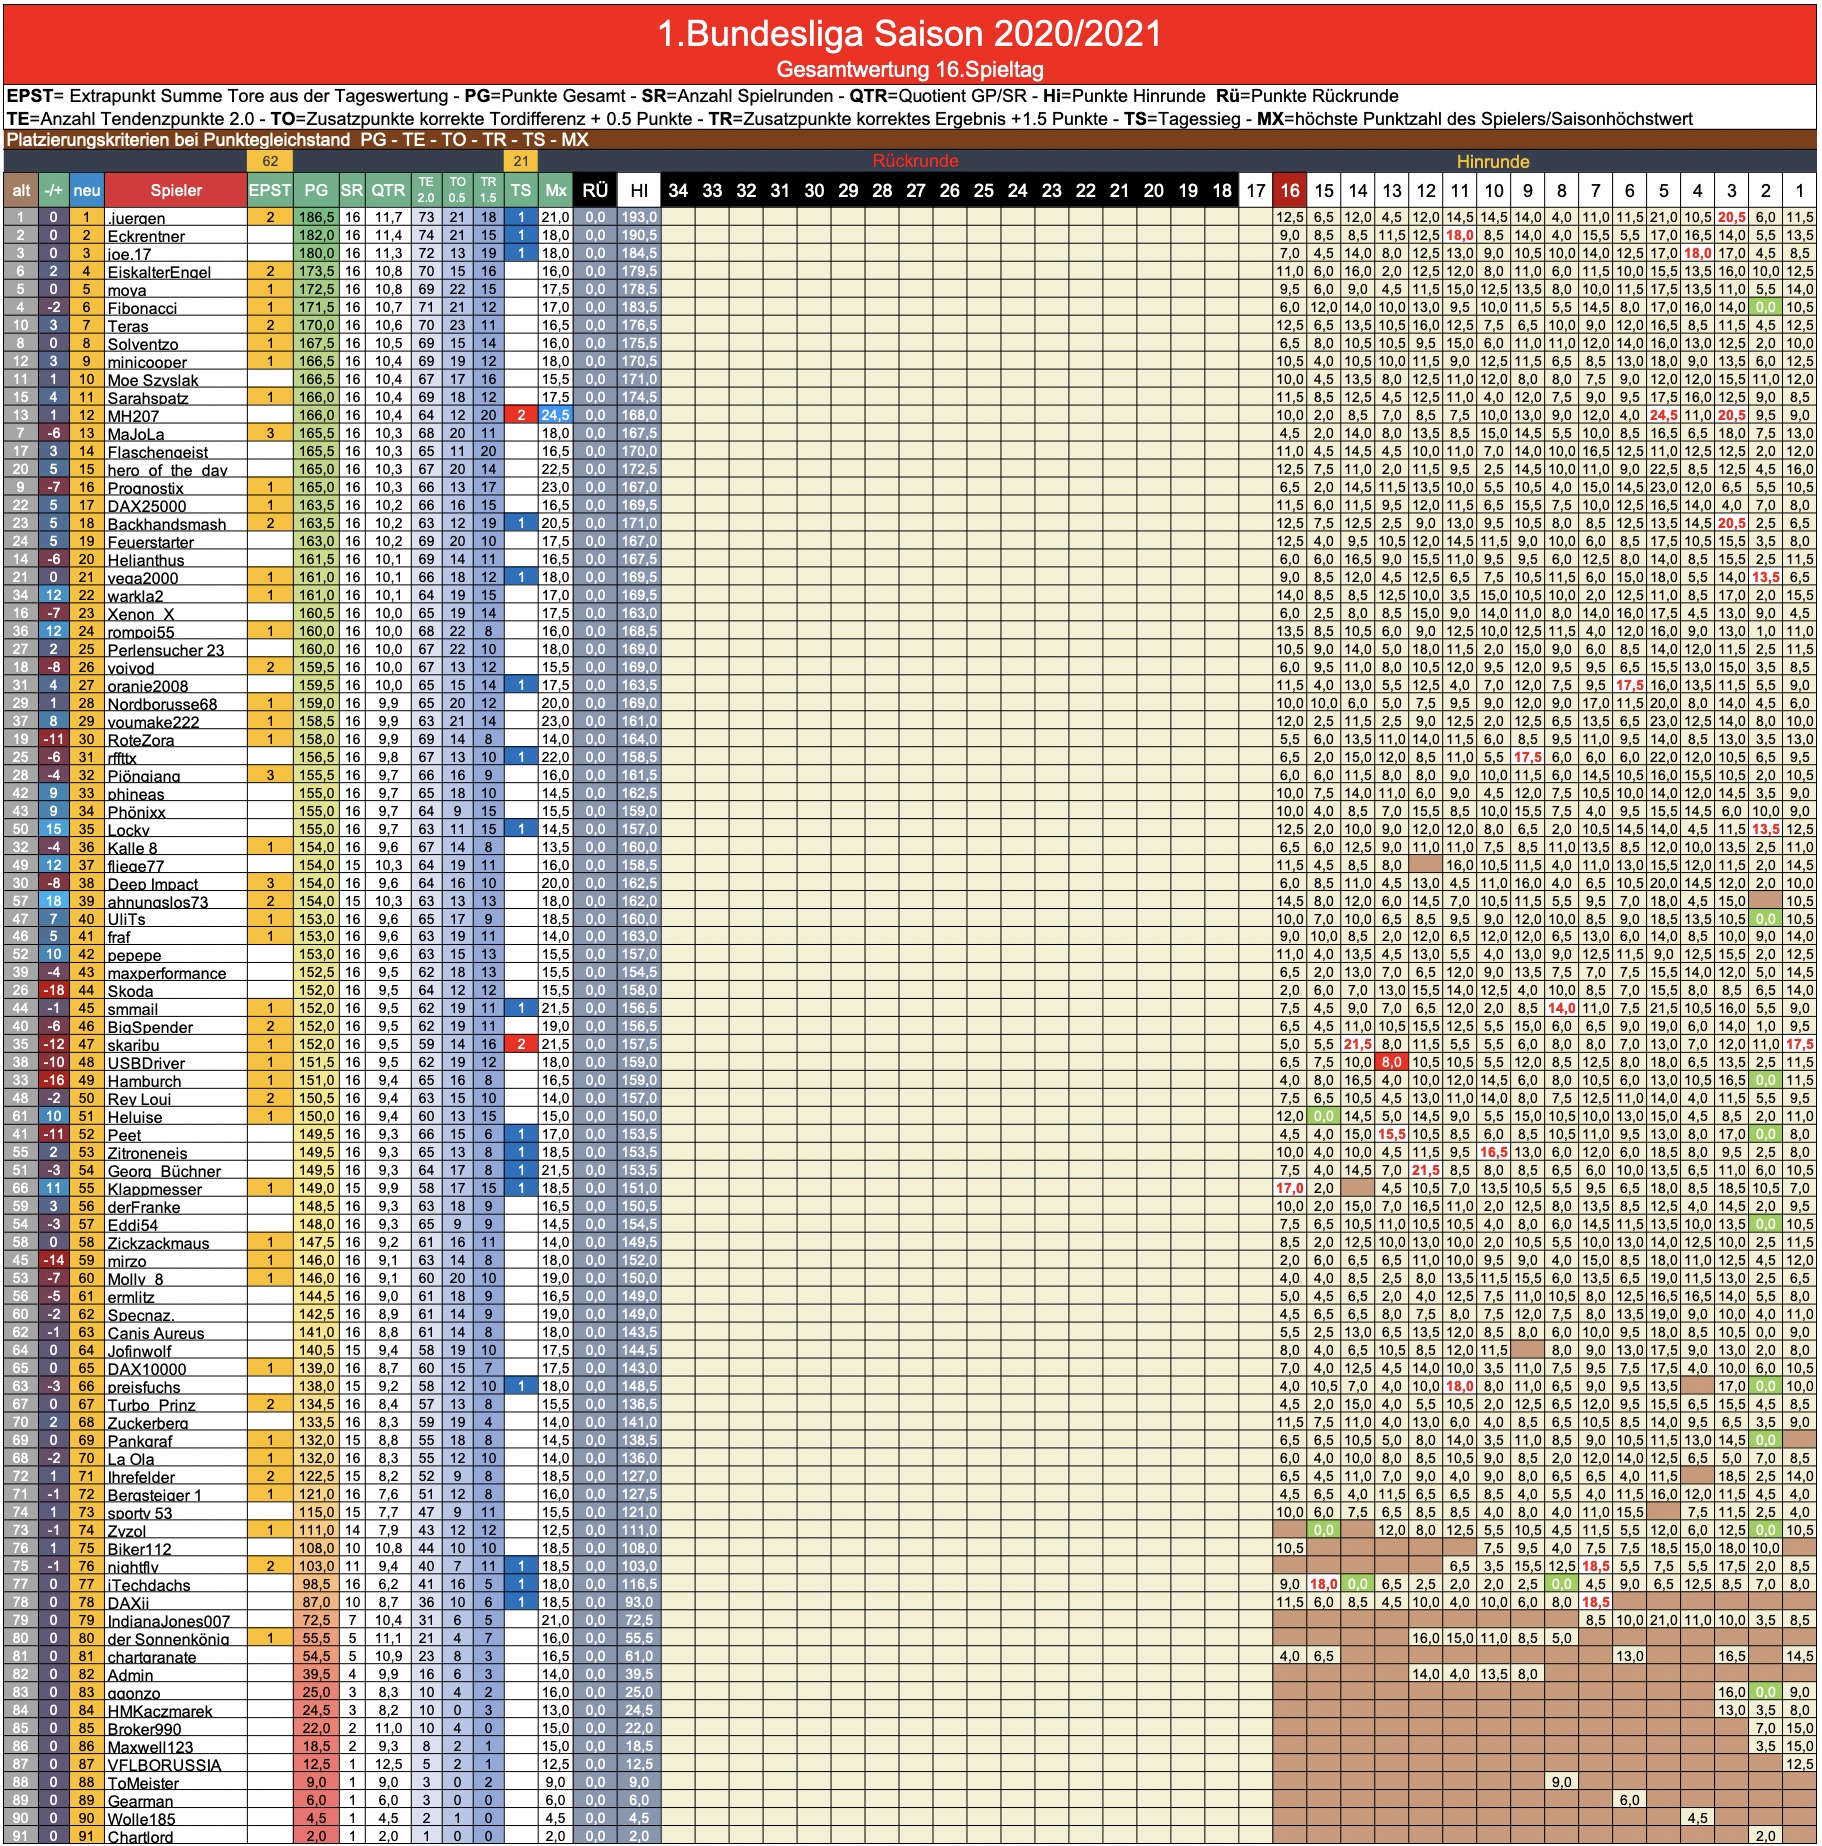Select player name 'Deep Impact'
Screen dimensions: 1822x1846
tap(153, 884)
